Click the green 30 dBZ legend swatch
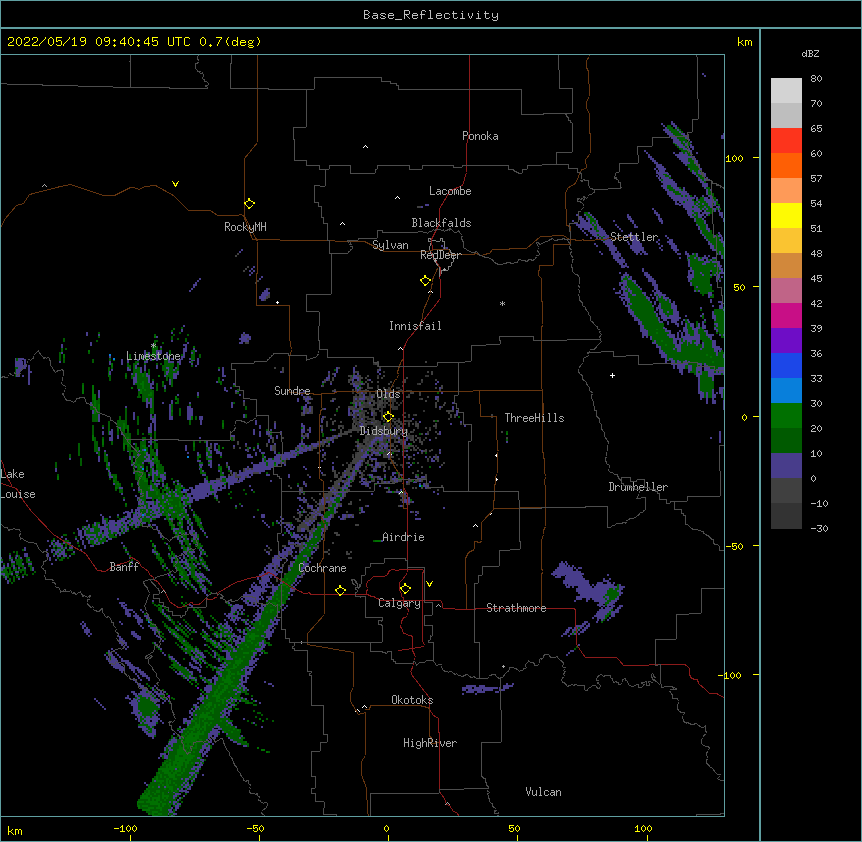Screen dimensions: 862x842 [786, 416]
